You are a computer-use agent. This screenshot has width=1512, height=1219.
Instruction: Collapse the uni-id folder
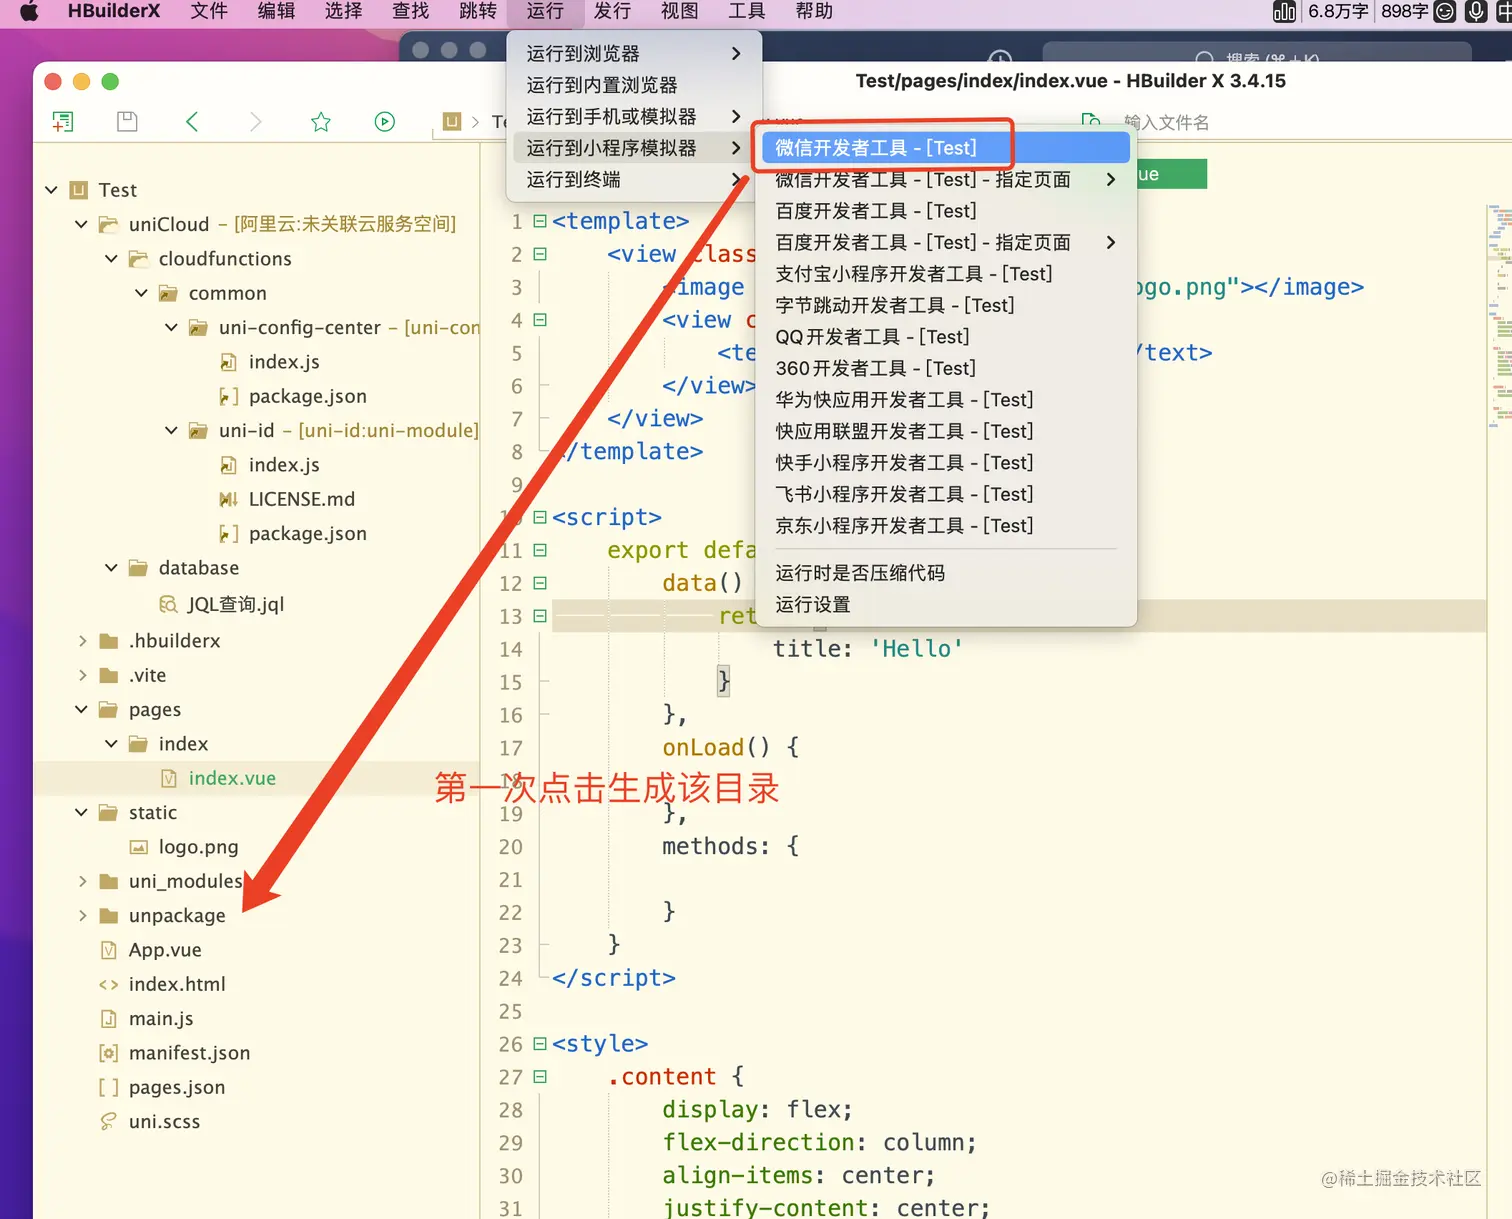(x=171, y=430)
